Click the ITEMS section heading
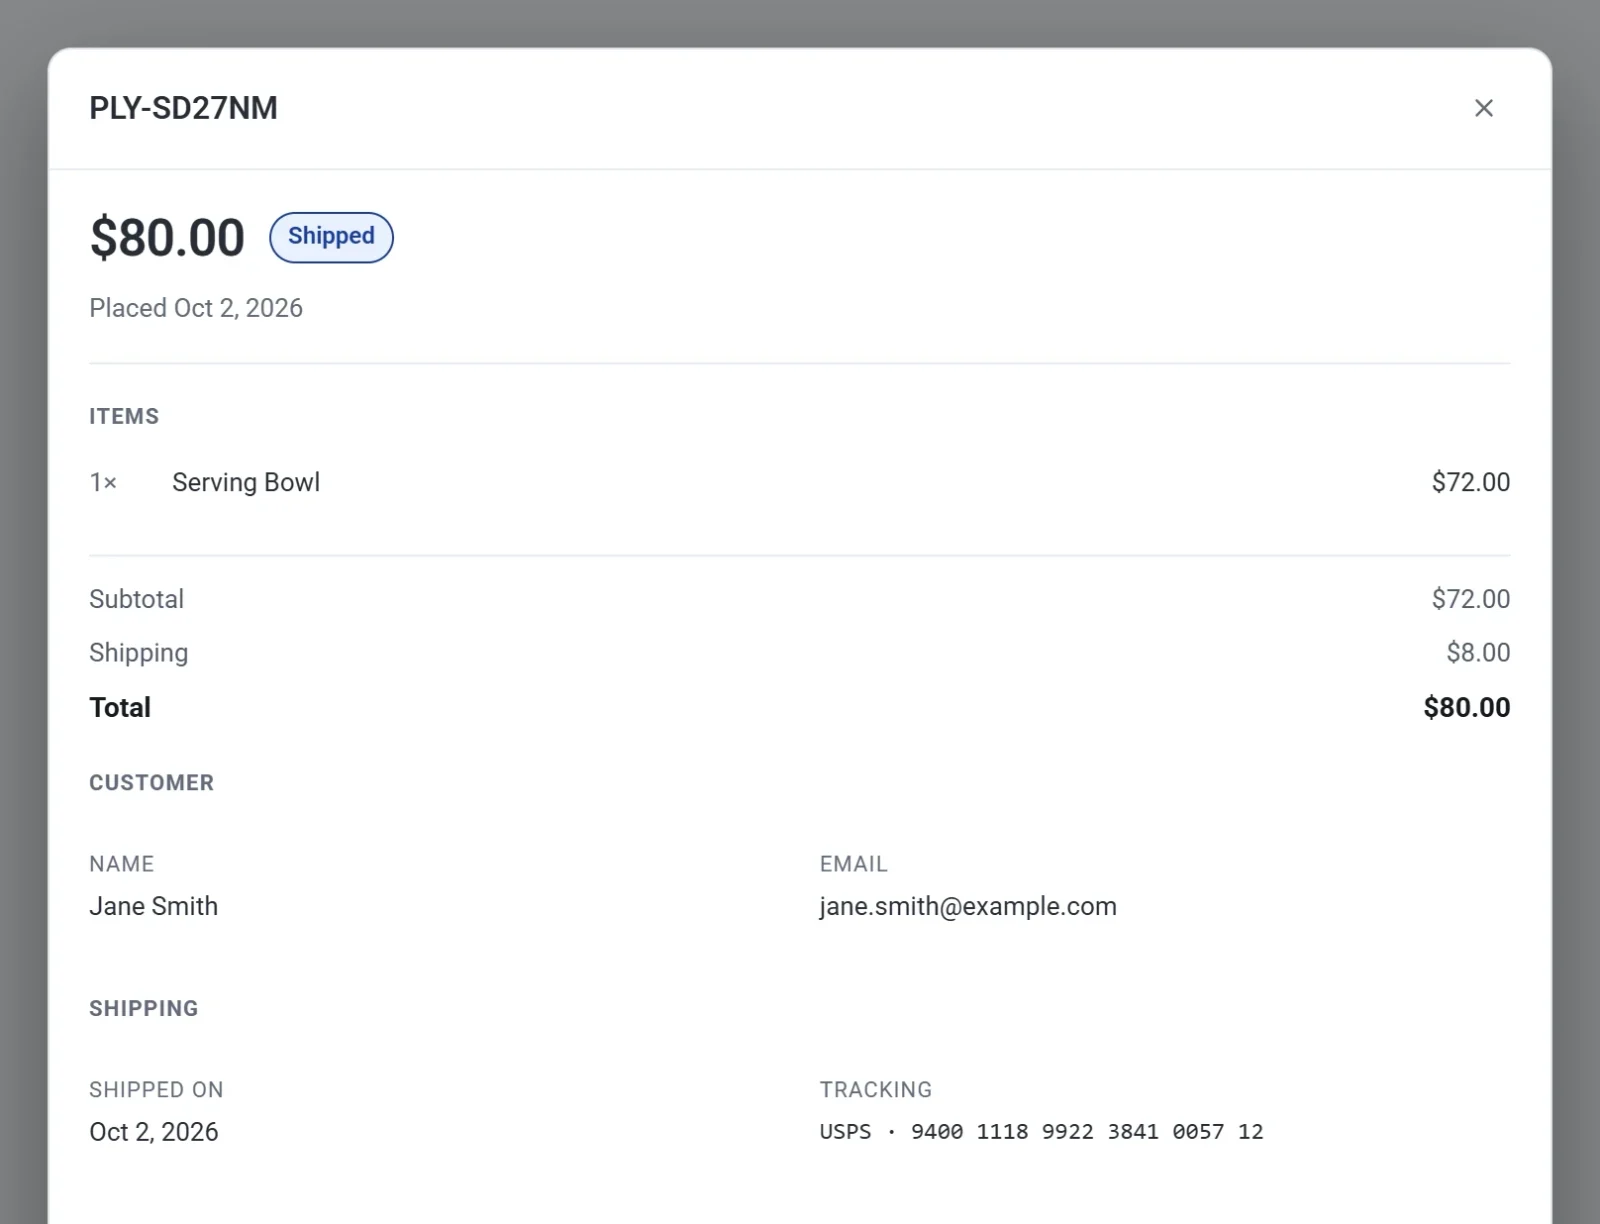This screenshot has height=1224, width=1600. tap(124, 416)
